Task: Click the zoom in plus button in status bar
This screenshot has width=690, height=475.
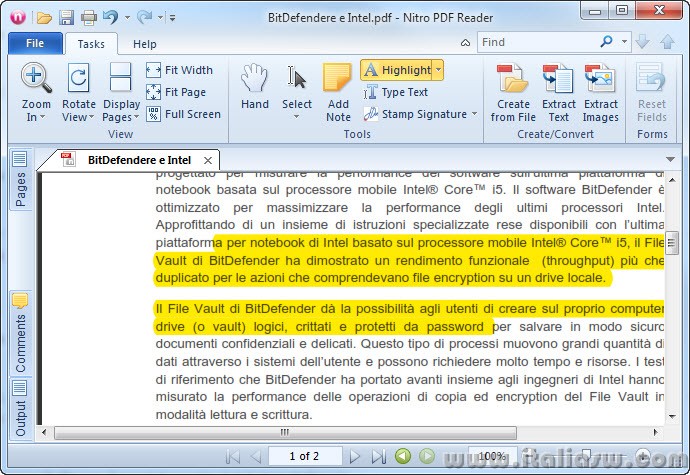Action: pos(644,456)
